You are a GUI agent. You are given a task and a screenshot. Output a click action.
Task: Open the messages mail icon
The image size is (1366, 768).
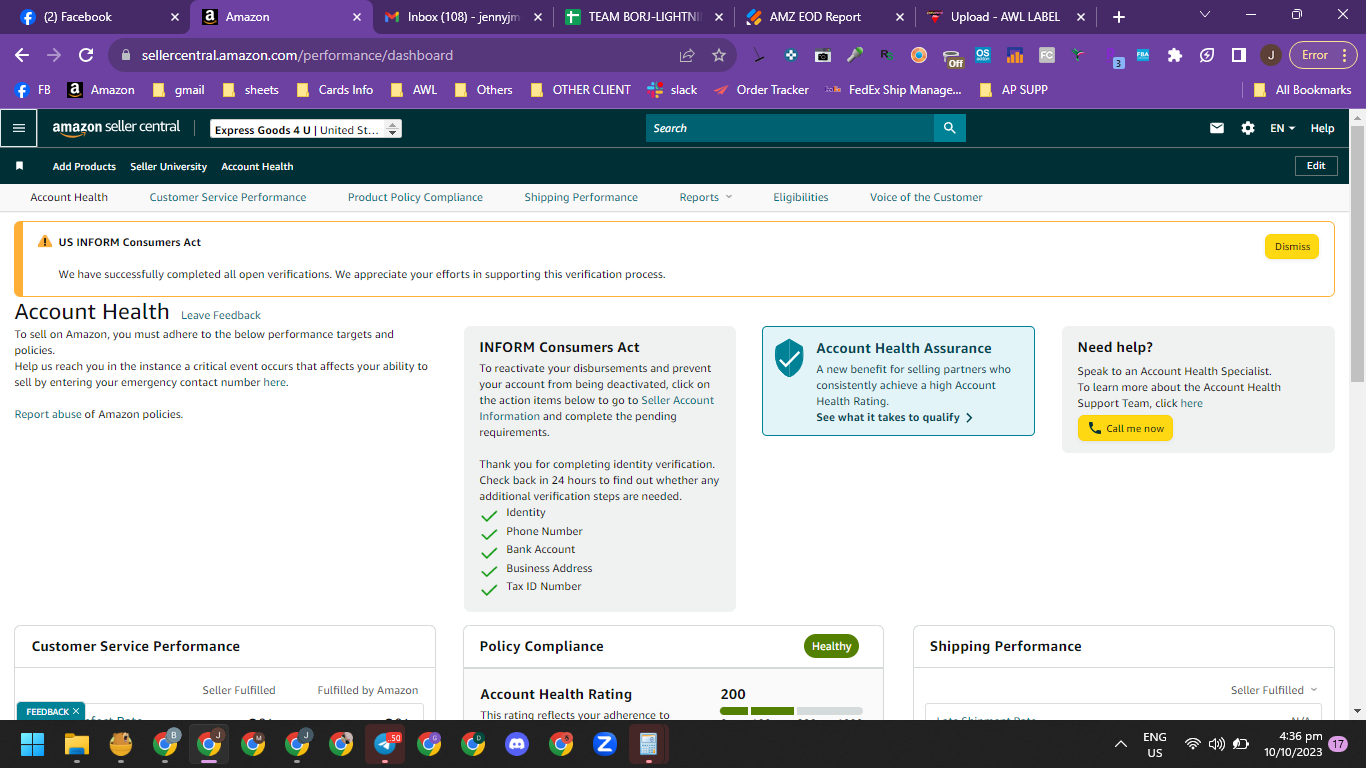(1217, 128)
